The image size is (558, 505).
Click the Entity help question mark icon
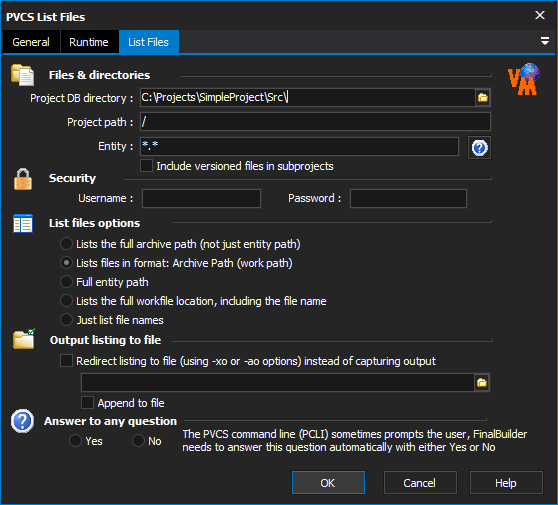(479, 147)
